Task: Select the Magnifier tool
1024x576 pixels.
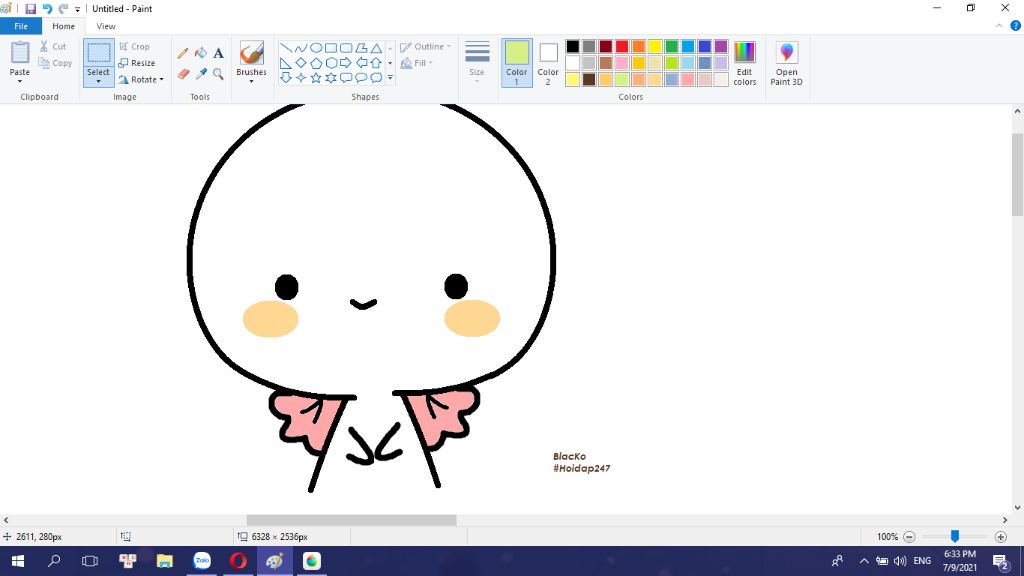Action: [218, 74]
